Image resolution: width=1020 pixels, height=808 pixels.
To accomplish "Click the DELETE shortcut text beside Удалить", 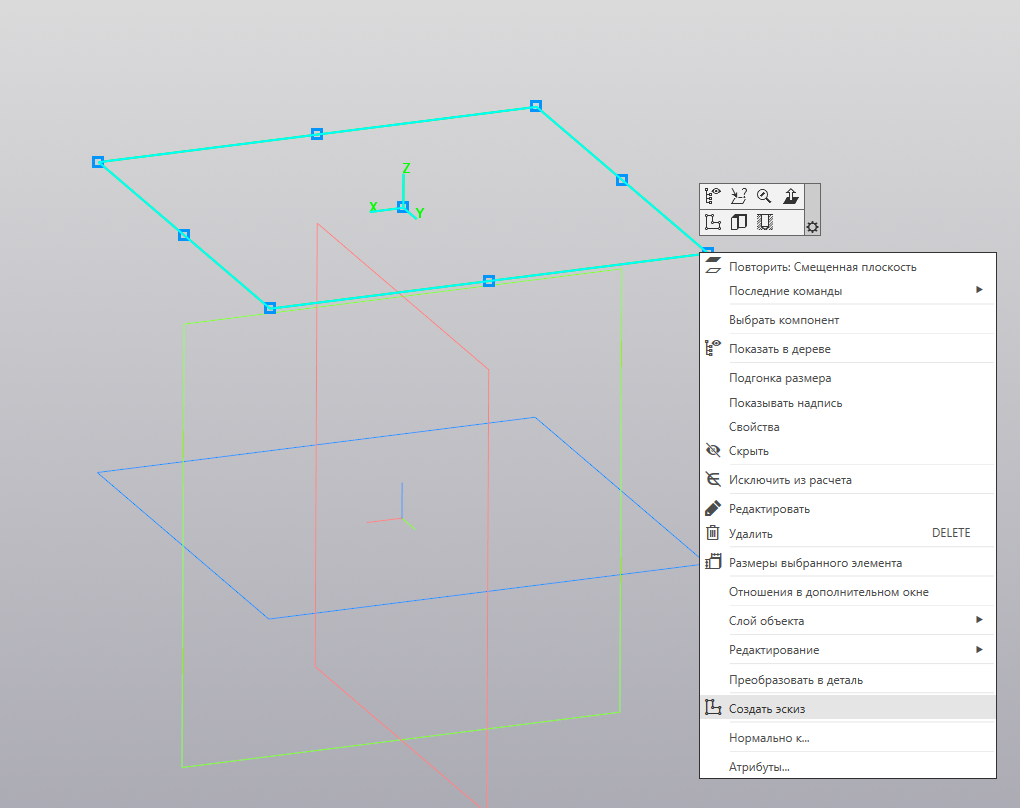I will [951, 533].
